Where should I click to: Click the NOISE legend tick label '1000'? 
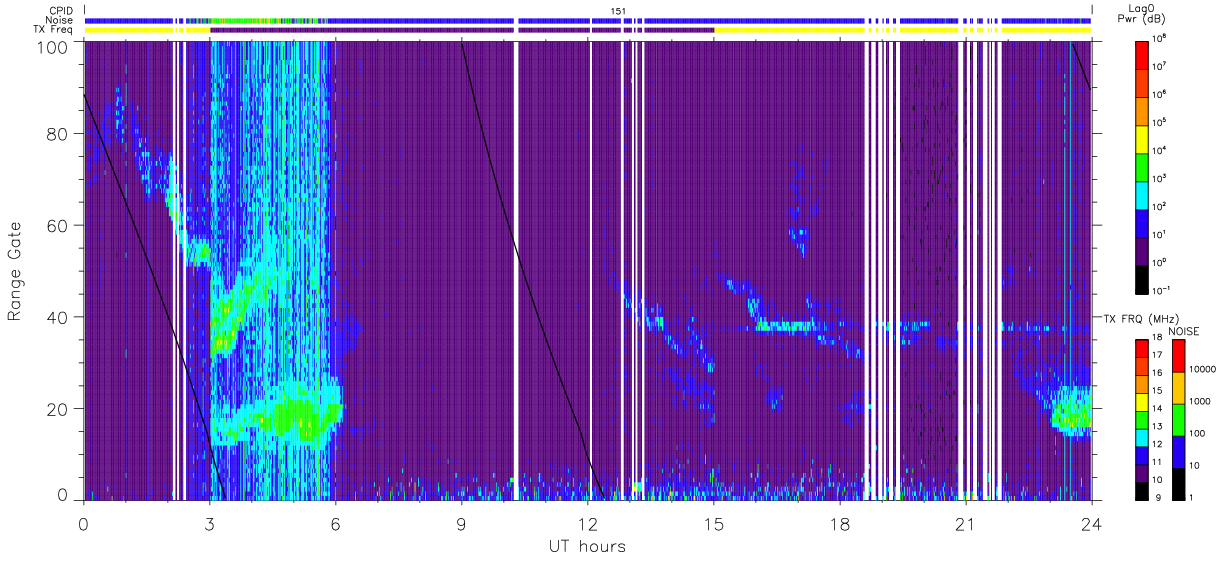point(1200,402)
